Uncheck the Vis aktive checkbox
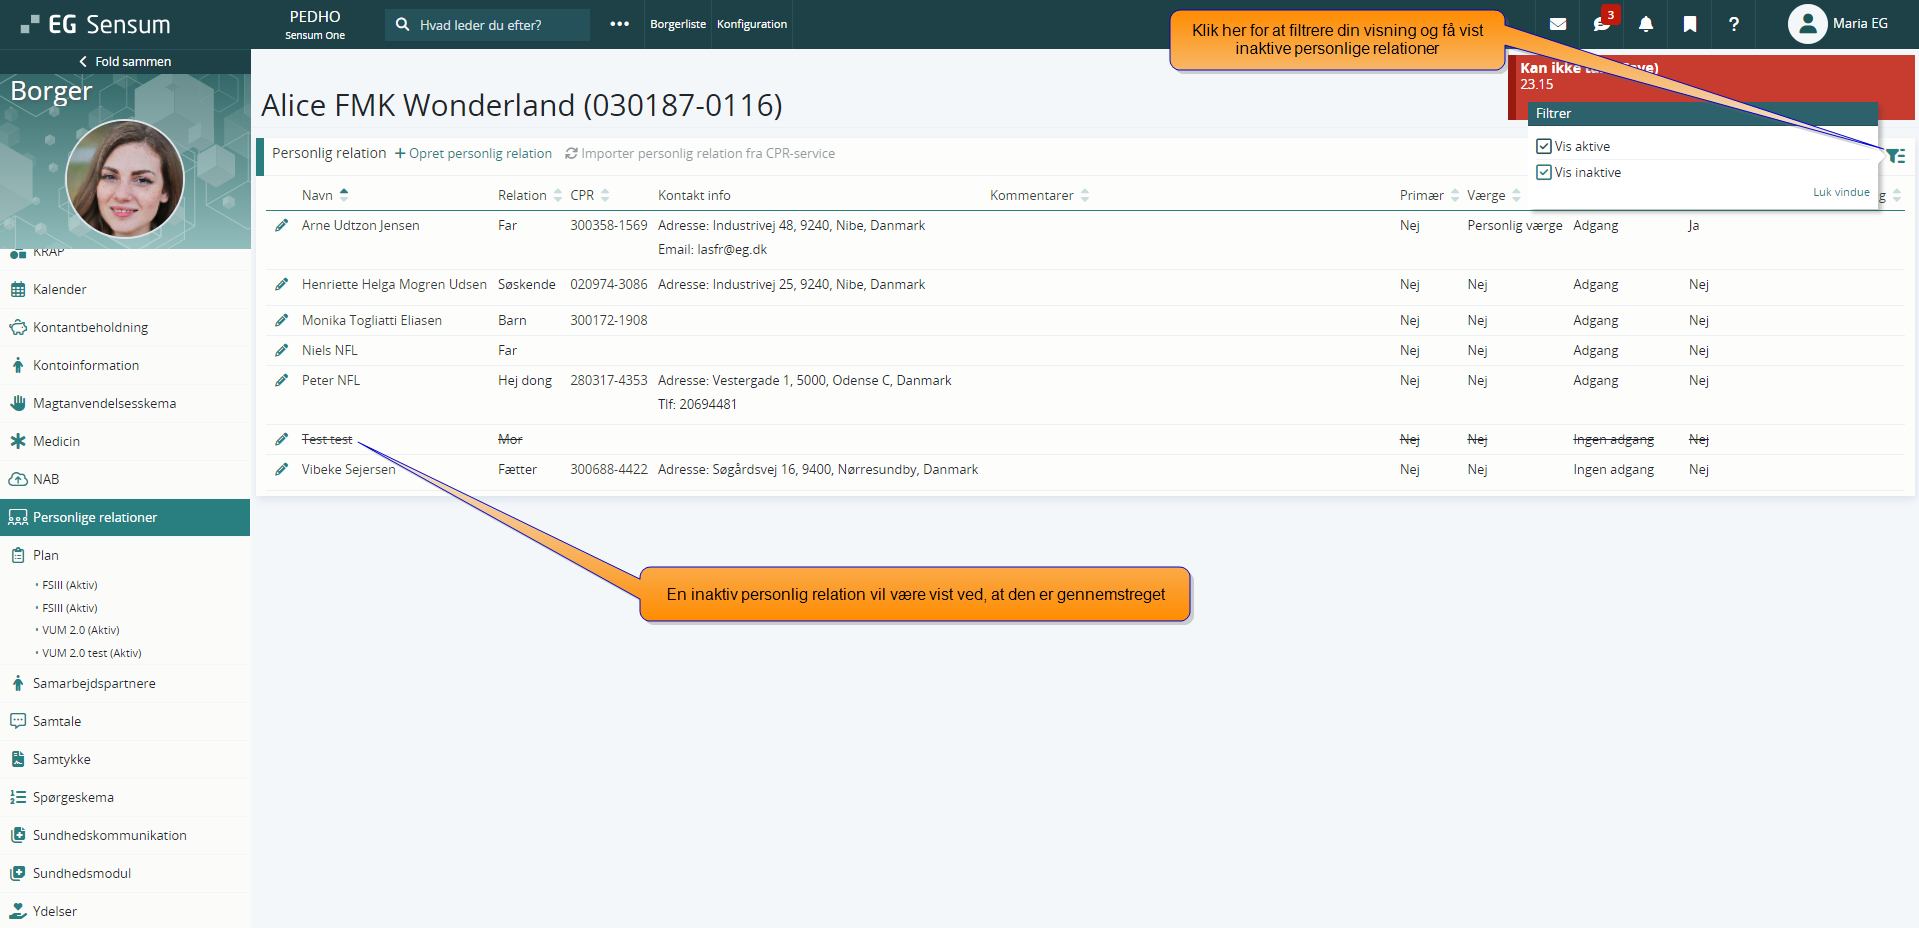This screenshot has width=1919, height=928. pos(1544,146)
